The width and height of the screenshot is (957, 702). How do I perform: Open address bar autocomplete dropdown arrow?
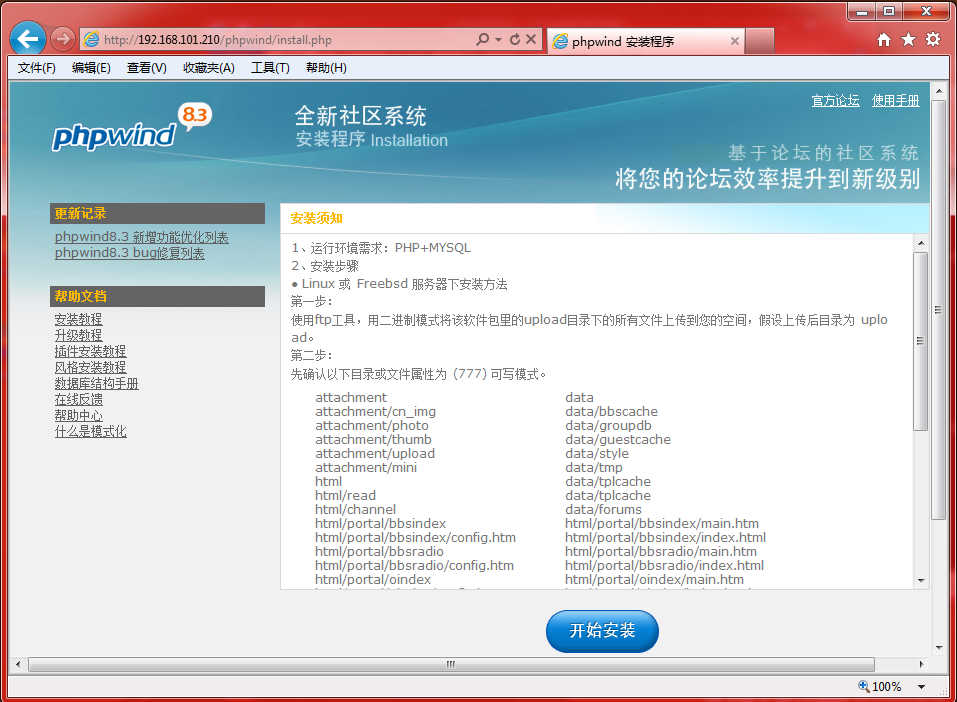tap(498, 40)
